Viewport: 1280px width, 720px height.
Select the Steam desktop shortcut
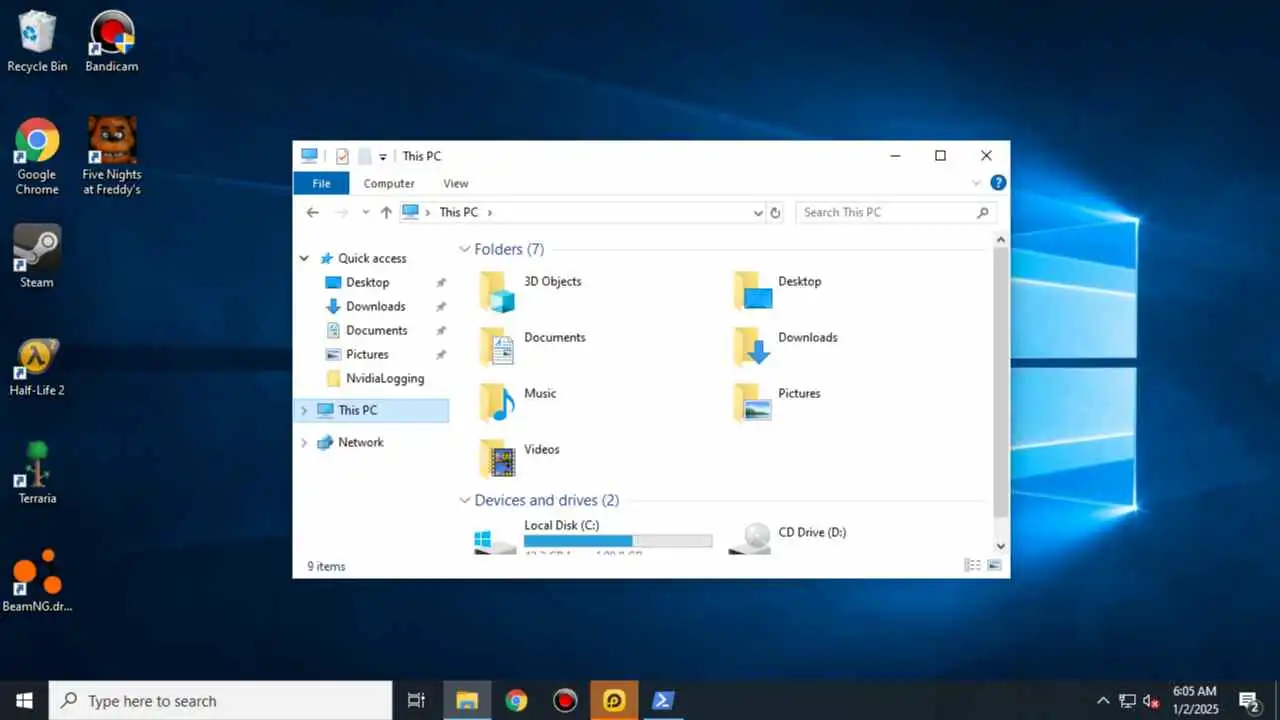click(x=37, y=256)
